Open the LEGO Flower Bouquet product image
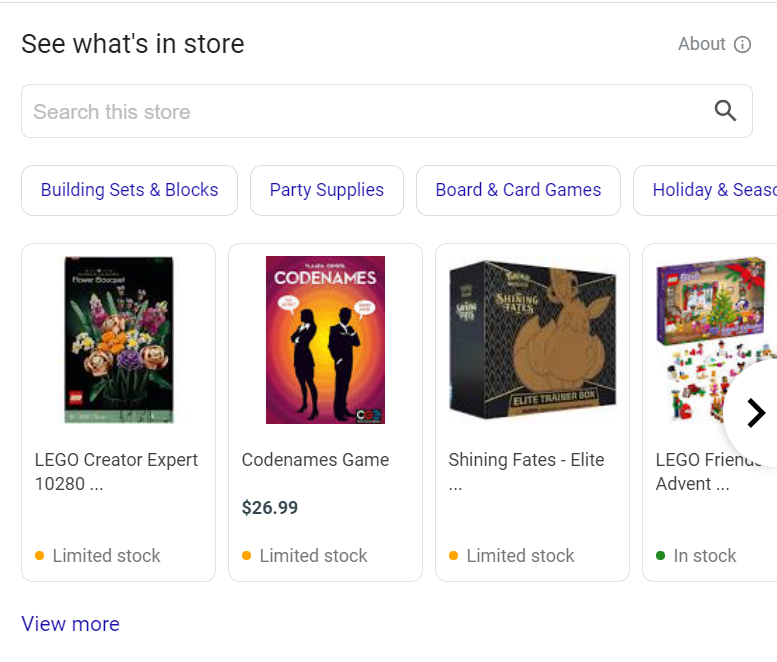This screenshot has height=662, width=777. 118,340
